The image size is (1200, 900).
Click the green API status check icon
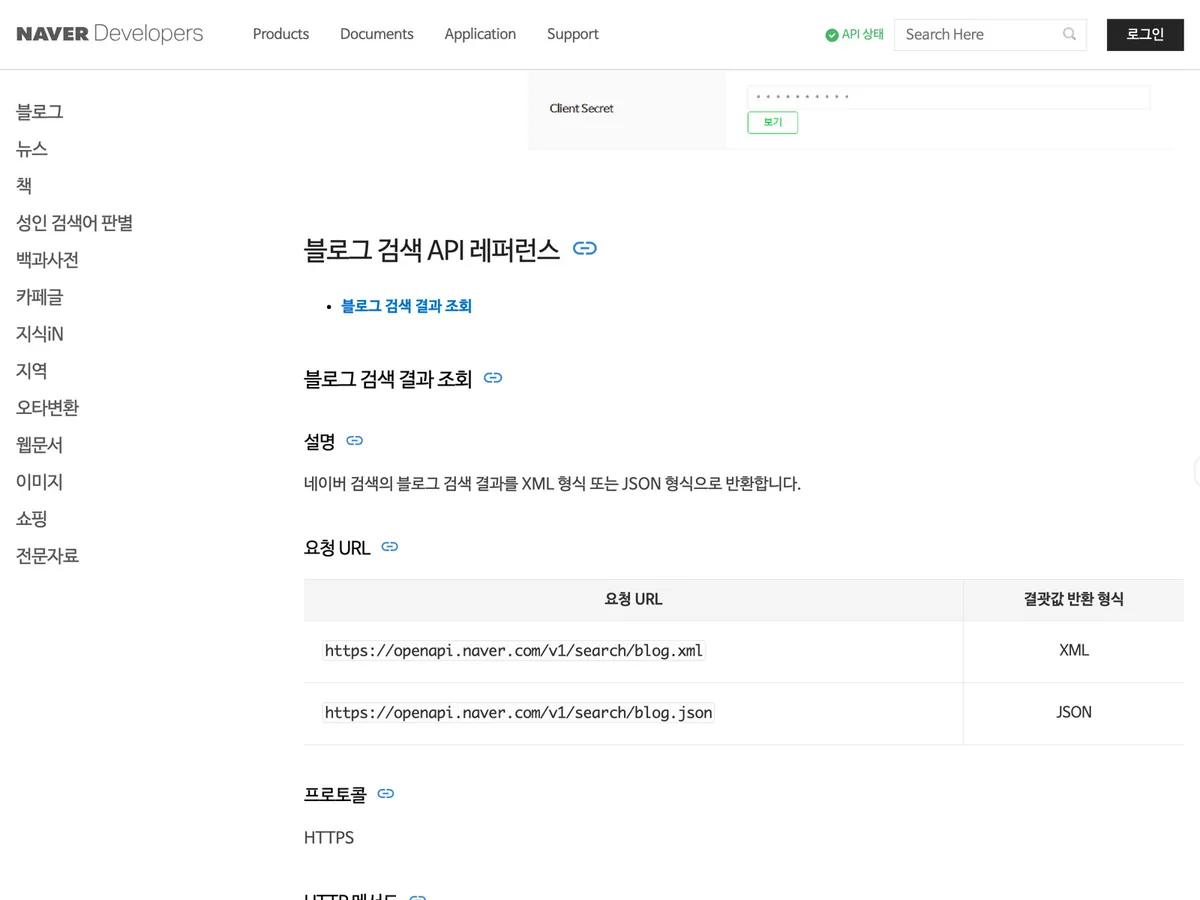tap(831, 35)
